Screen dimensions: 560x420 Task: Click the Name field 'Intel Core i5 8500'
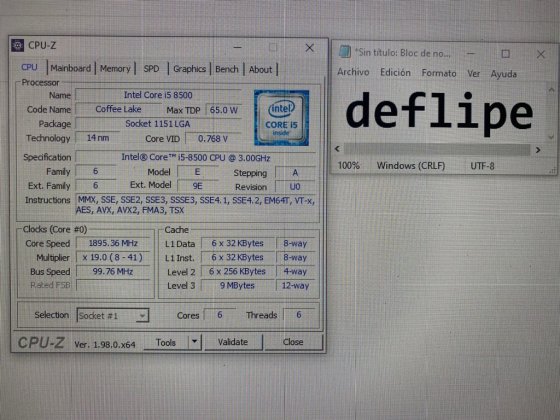pyautogui.click(x=158, y=95)
